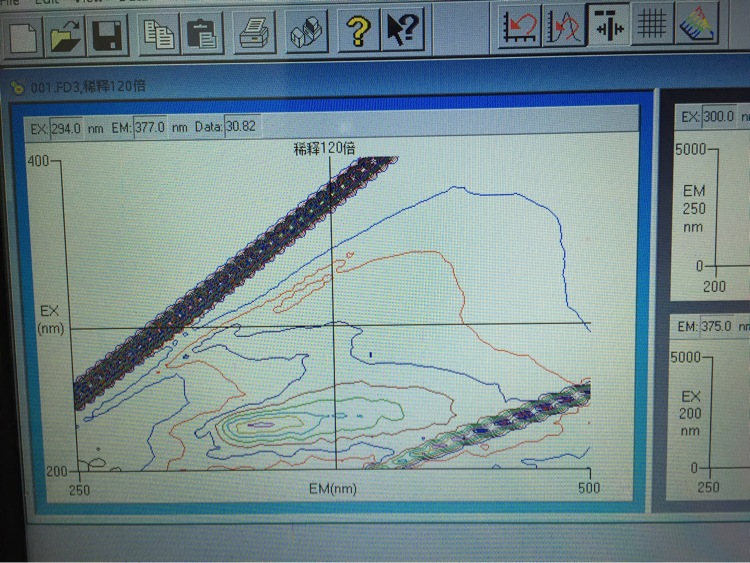Click the EM value field 377.0
Viewport: 750px width, 563px height.
[x=150, y=128]
